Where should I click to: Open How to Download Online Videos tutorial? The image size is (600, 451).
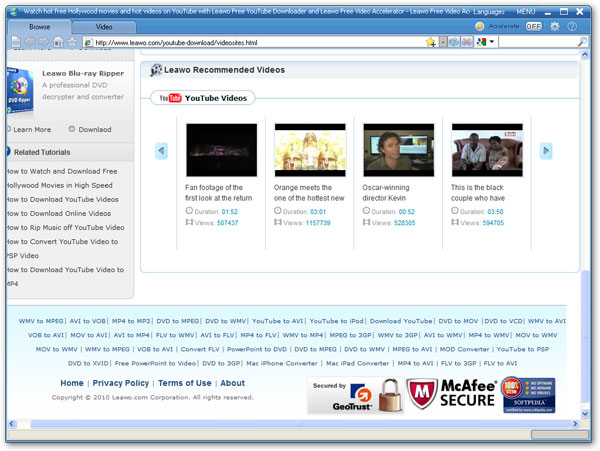point(59,213)
